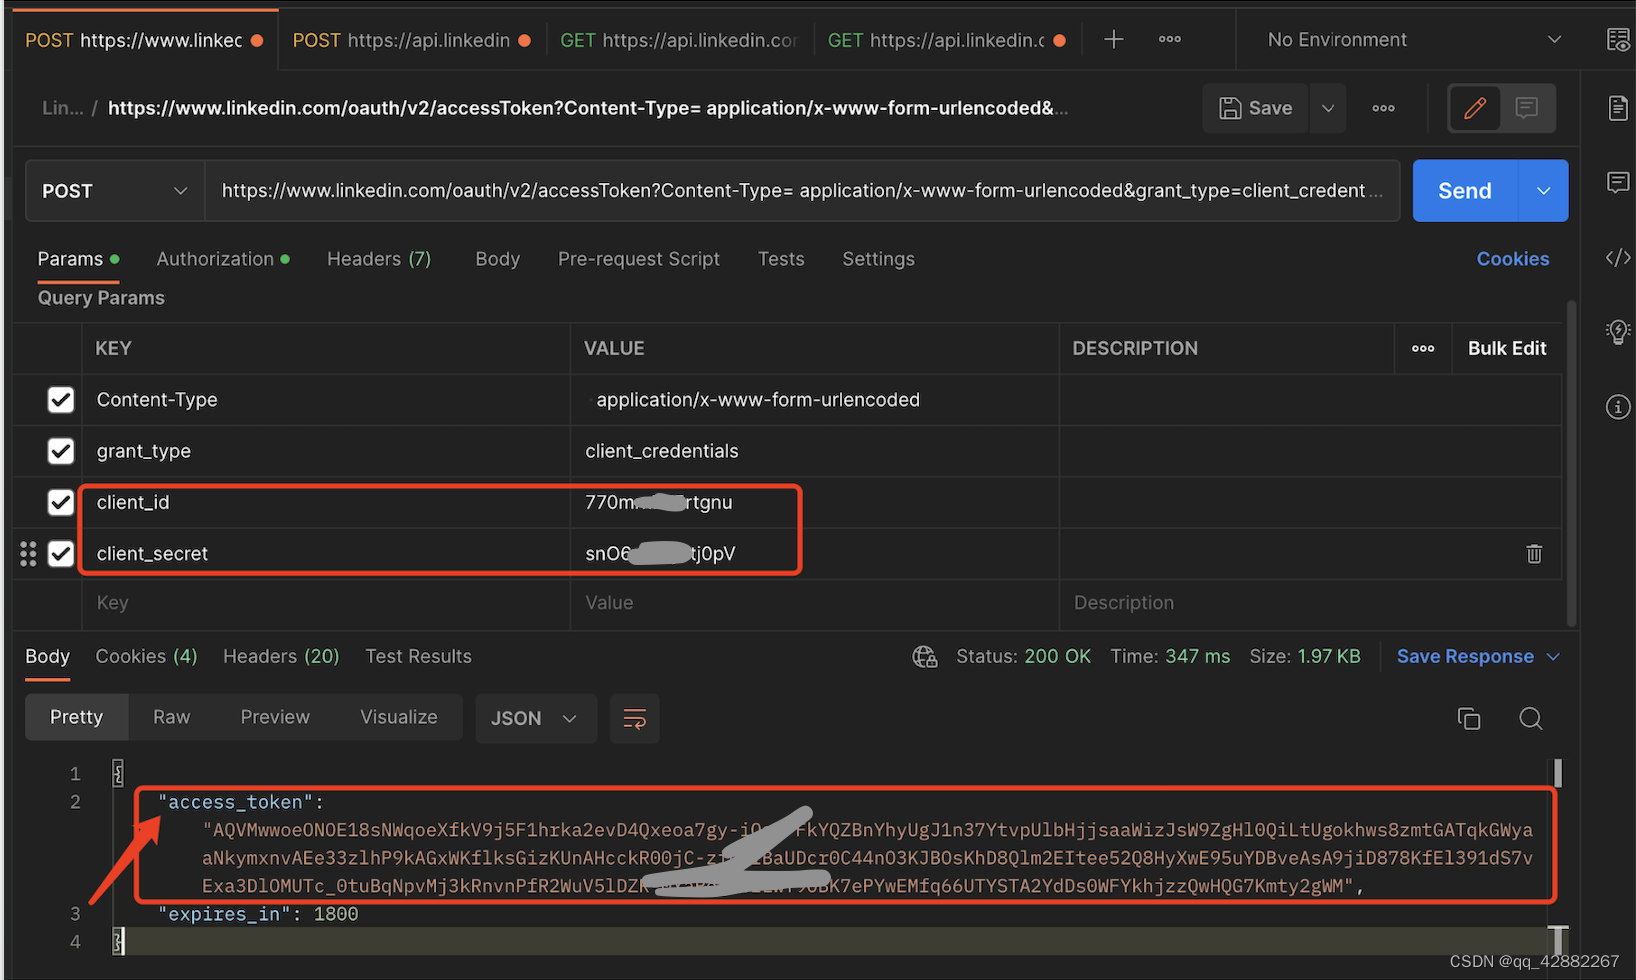1636x980 pixels.
Task: Select the Raw response view
Action: tap(171, 717)
